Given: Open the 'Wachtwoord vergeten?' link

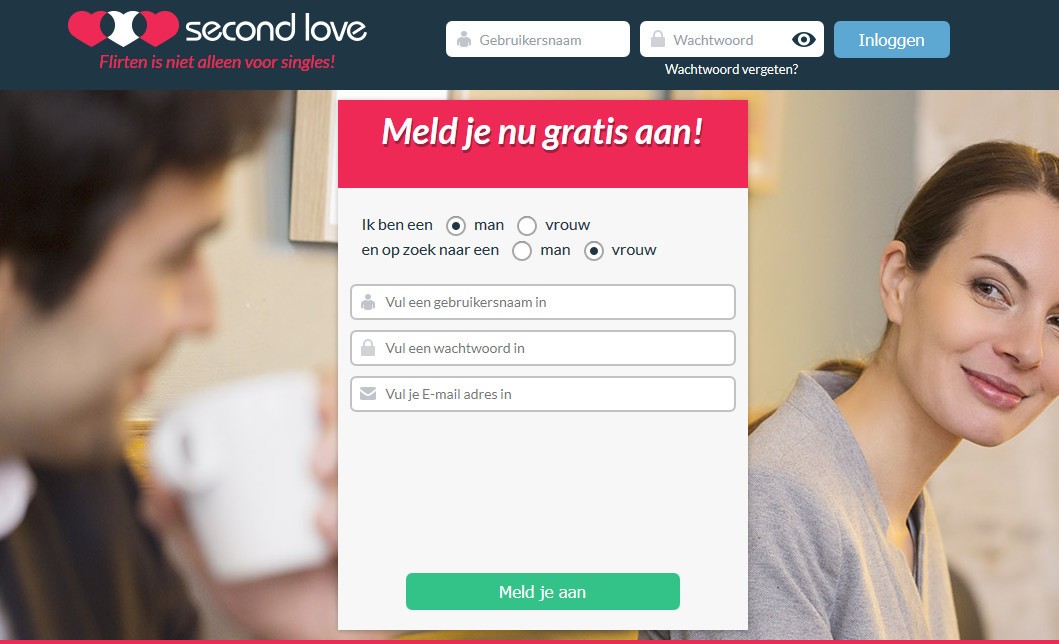Looking at the screenshot, I should pos(731,70).
